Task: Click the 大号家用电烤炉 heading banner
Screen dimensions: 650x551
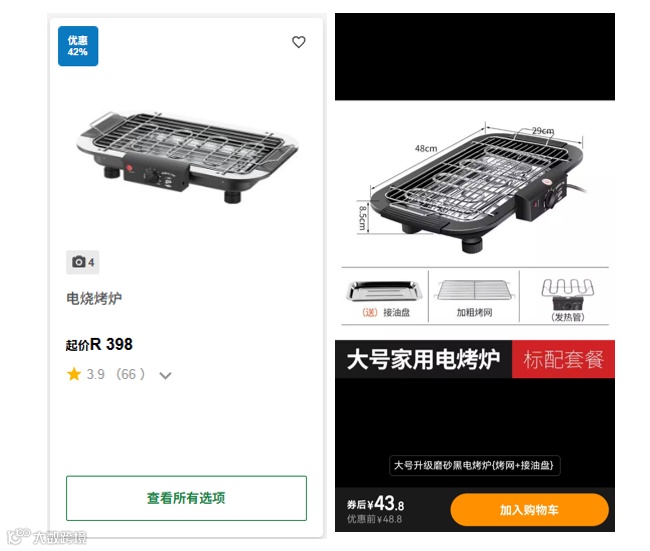Action: pos(424,359)
